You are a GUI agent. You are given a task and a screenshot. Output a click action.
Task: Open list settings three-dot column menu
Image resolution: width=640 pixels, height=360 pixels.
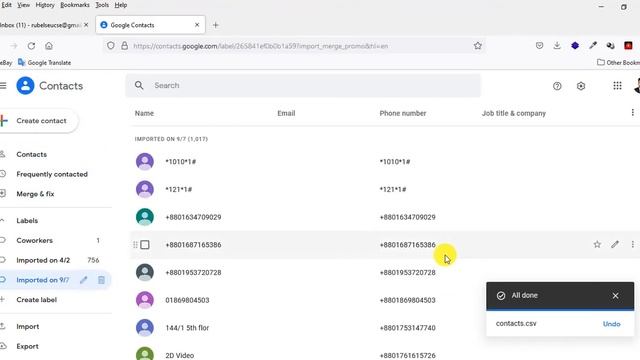click(632, 113)
